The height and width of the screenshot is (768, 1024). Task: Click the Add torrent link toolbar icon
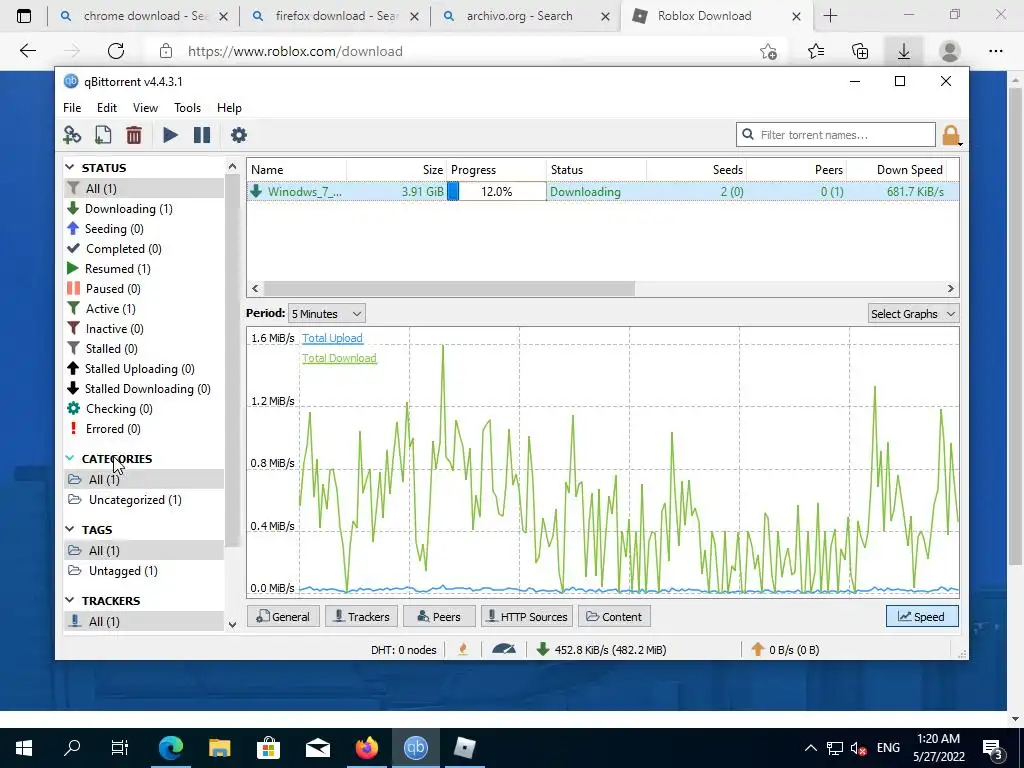(72, 135)
